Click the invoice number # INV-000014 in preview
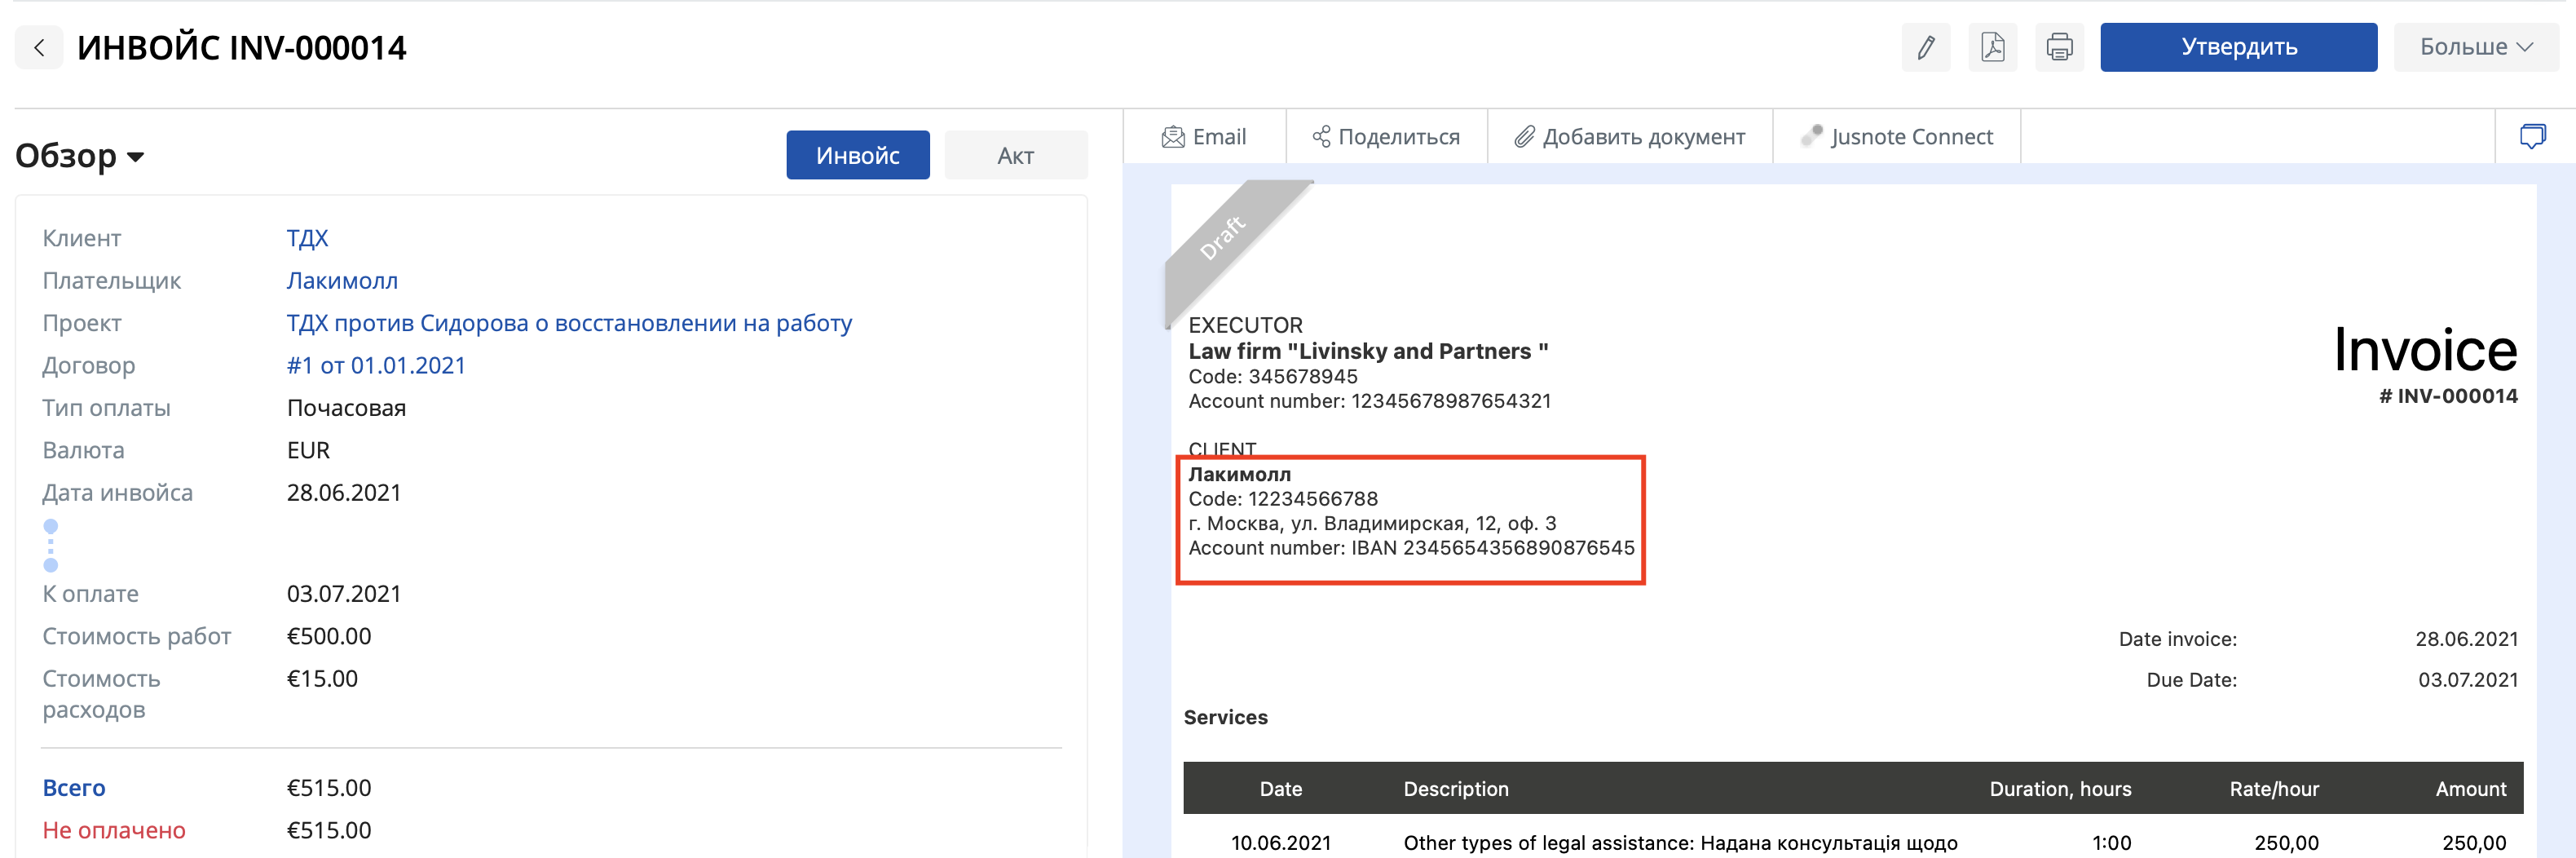The image size is (2576, 858). click(2448, 396)
